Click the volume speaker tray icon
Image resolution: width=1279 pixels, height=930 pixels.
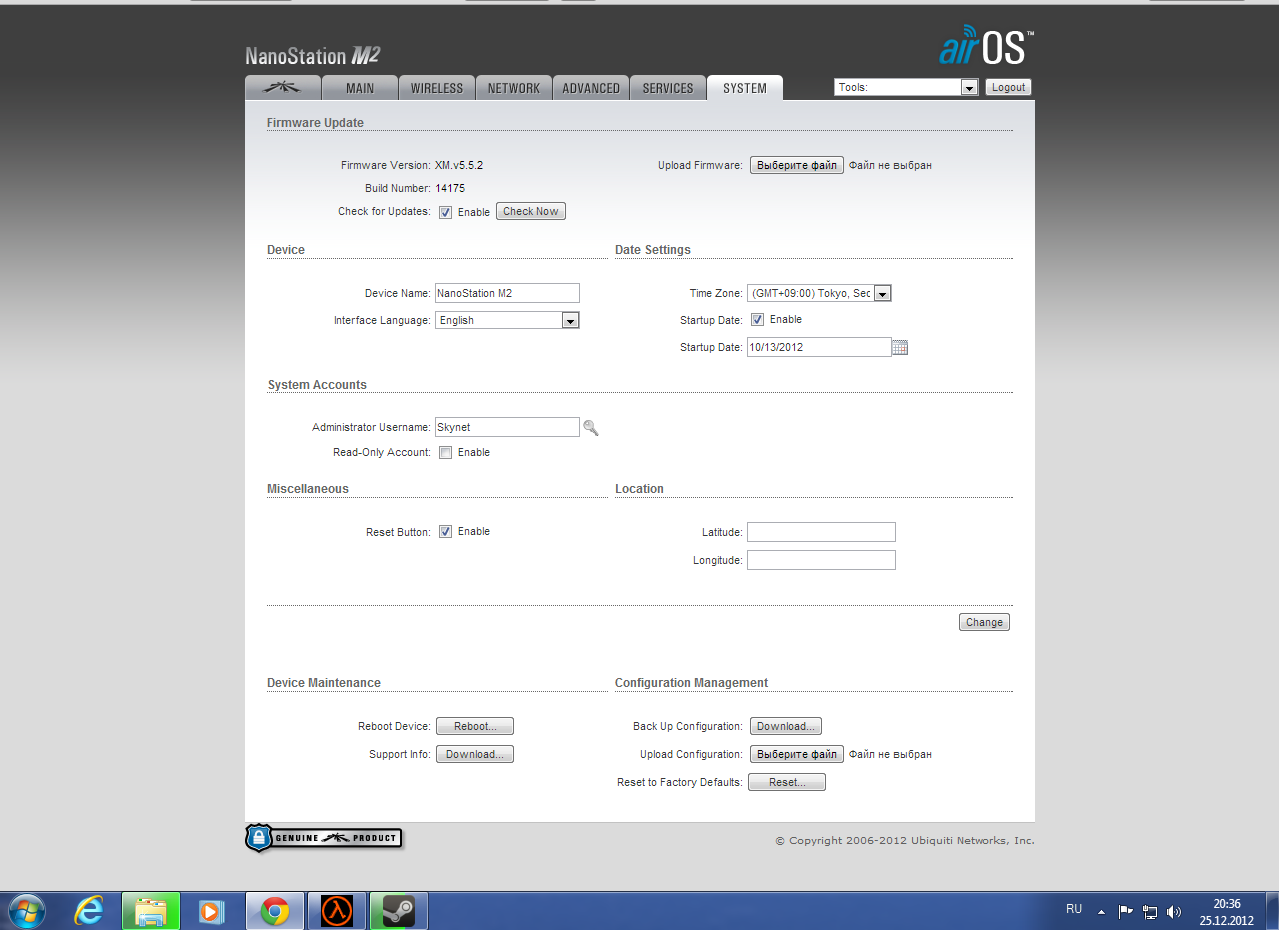click(1174, 912)
